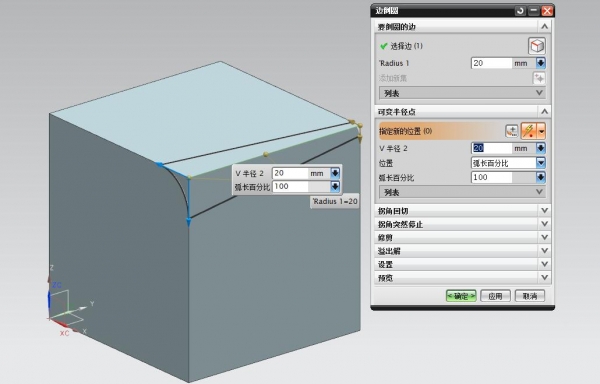The width and height of the screenshot is (600, 384).
Task: Click the inferred point snap icon
Action: (529, 131)
